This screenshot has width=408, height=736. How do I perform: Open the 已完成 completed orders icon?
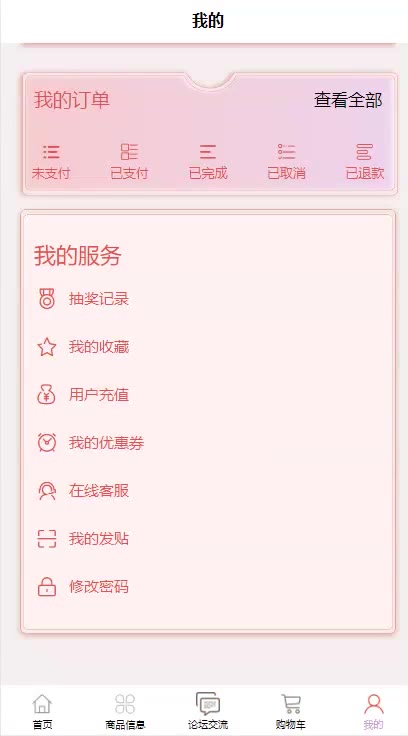[208, 152]
